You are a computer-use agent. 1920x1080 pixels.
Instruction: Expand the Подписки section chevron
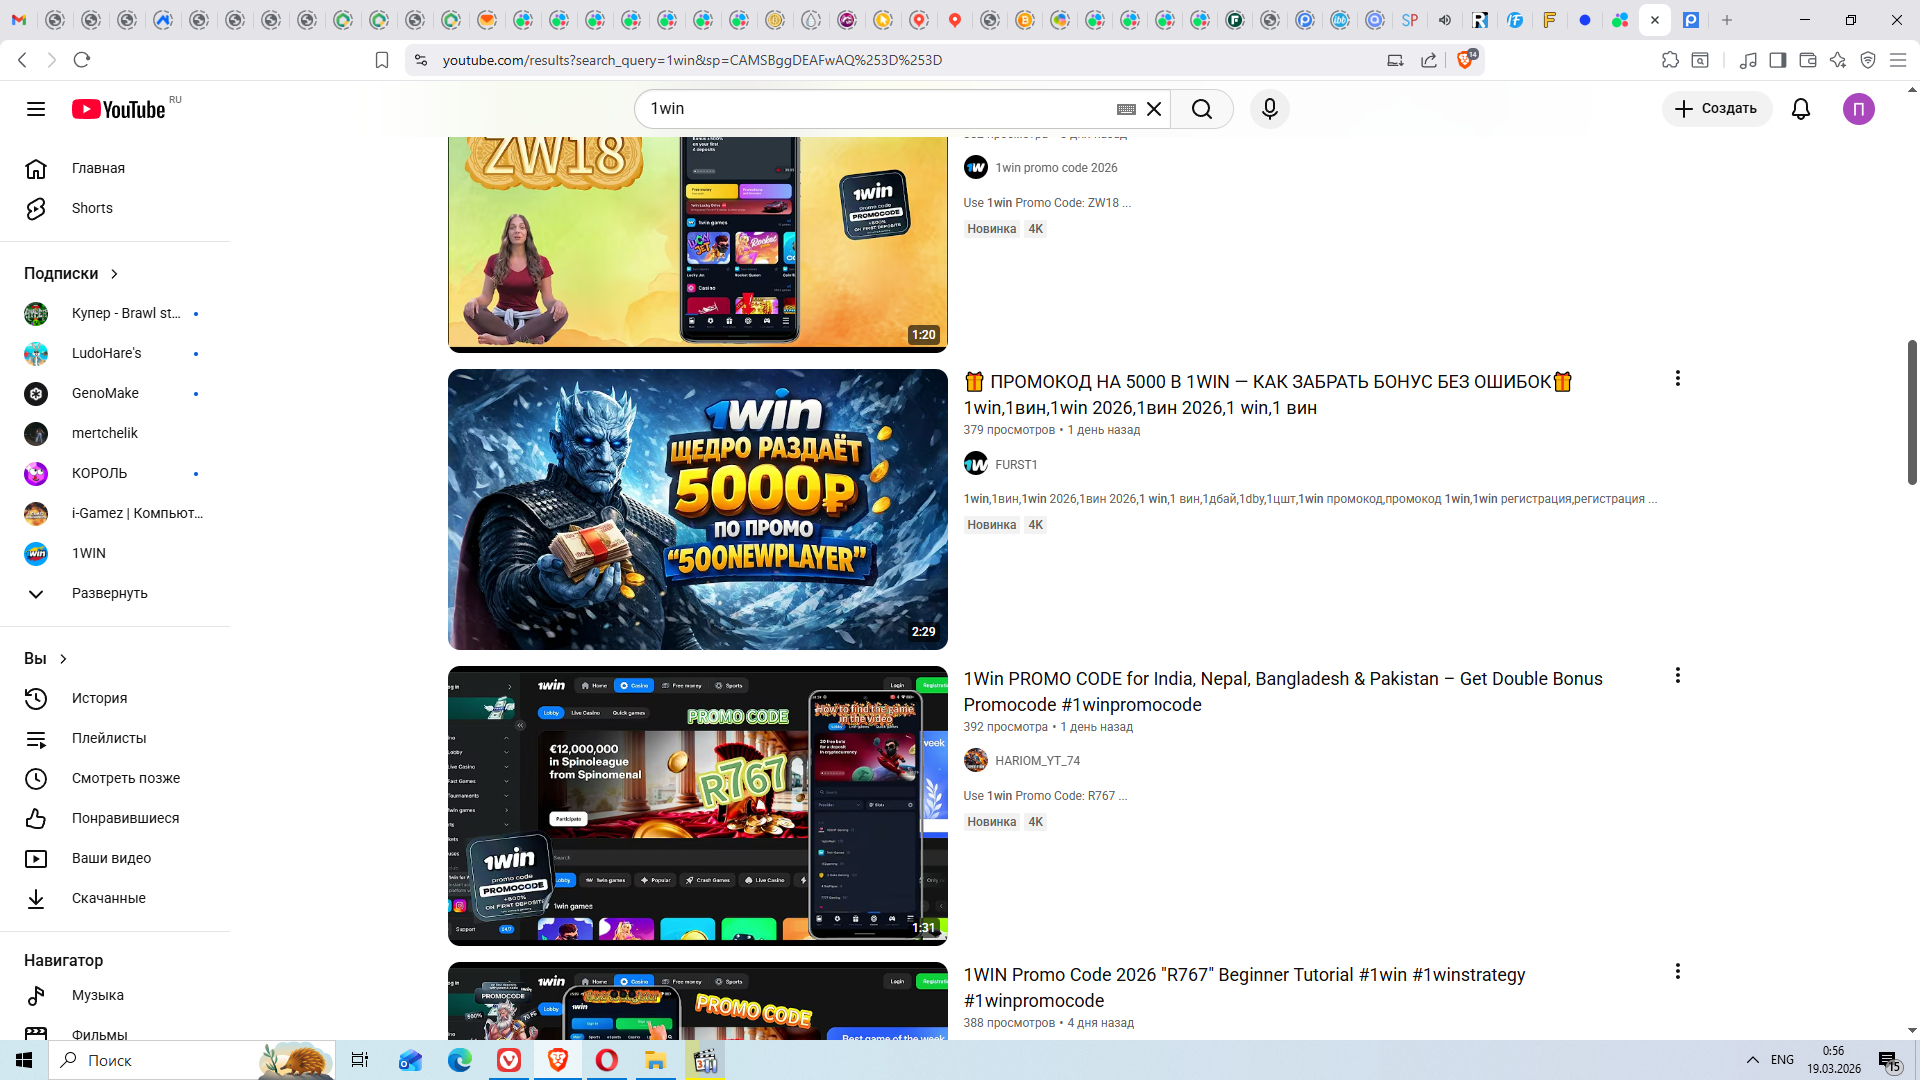coord(114,274)
